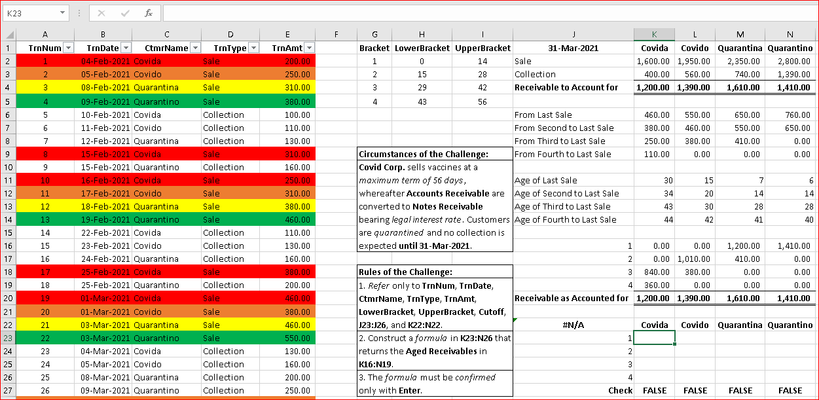Open the TrnType filter dropdown
Image resolution: width=819 pixels, height=400 pixels.
pos(253,48)
